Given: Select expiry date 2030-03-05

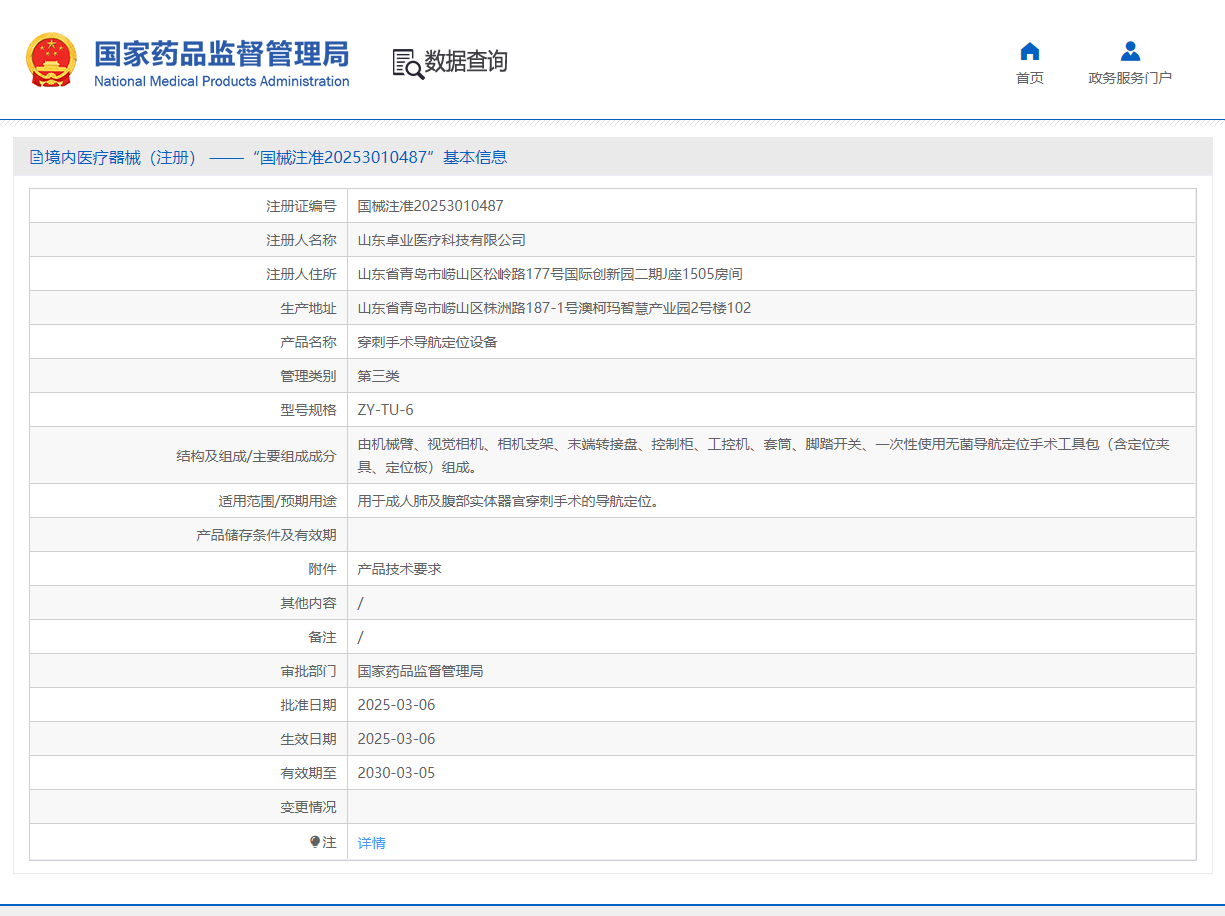Looking at the screenshot, I should [397, 773].
